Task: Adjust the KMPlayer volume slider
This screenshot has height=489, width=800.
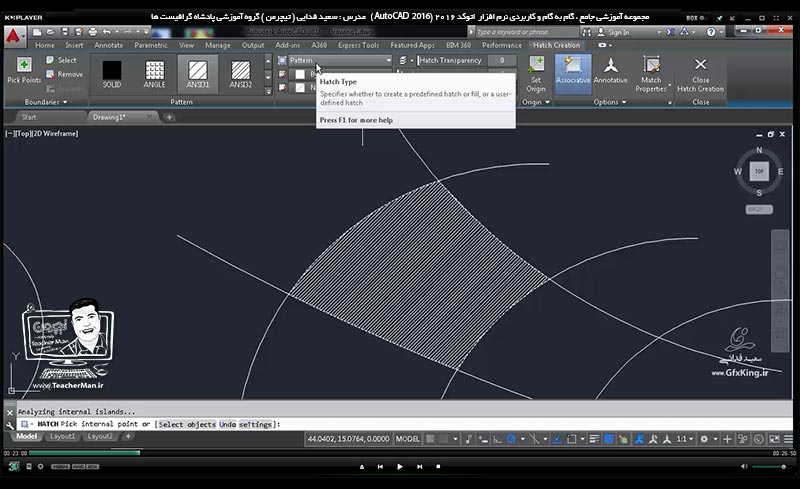Action: [x=769, y=467]
